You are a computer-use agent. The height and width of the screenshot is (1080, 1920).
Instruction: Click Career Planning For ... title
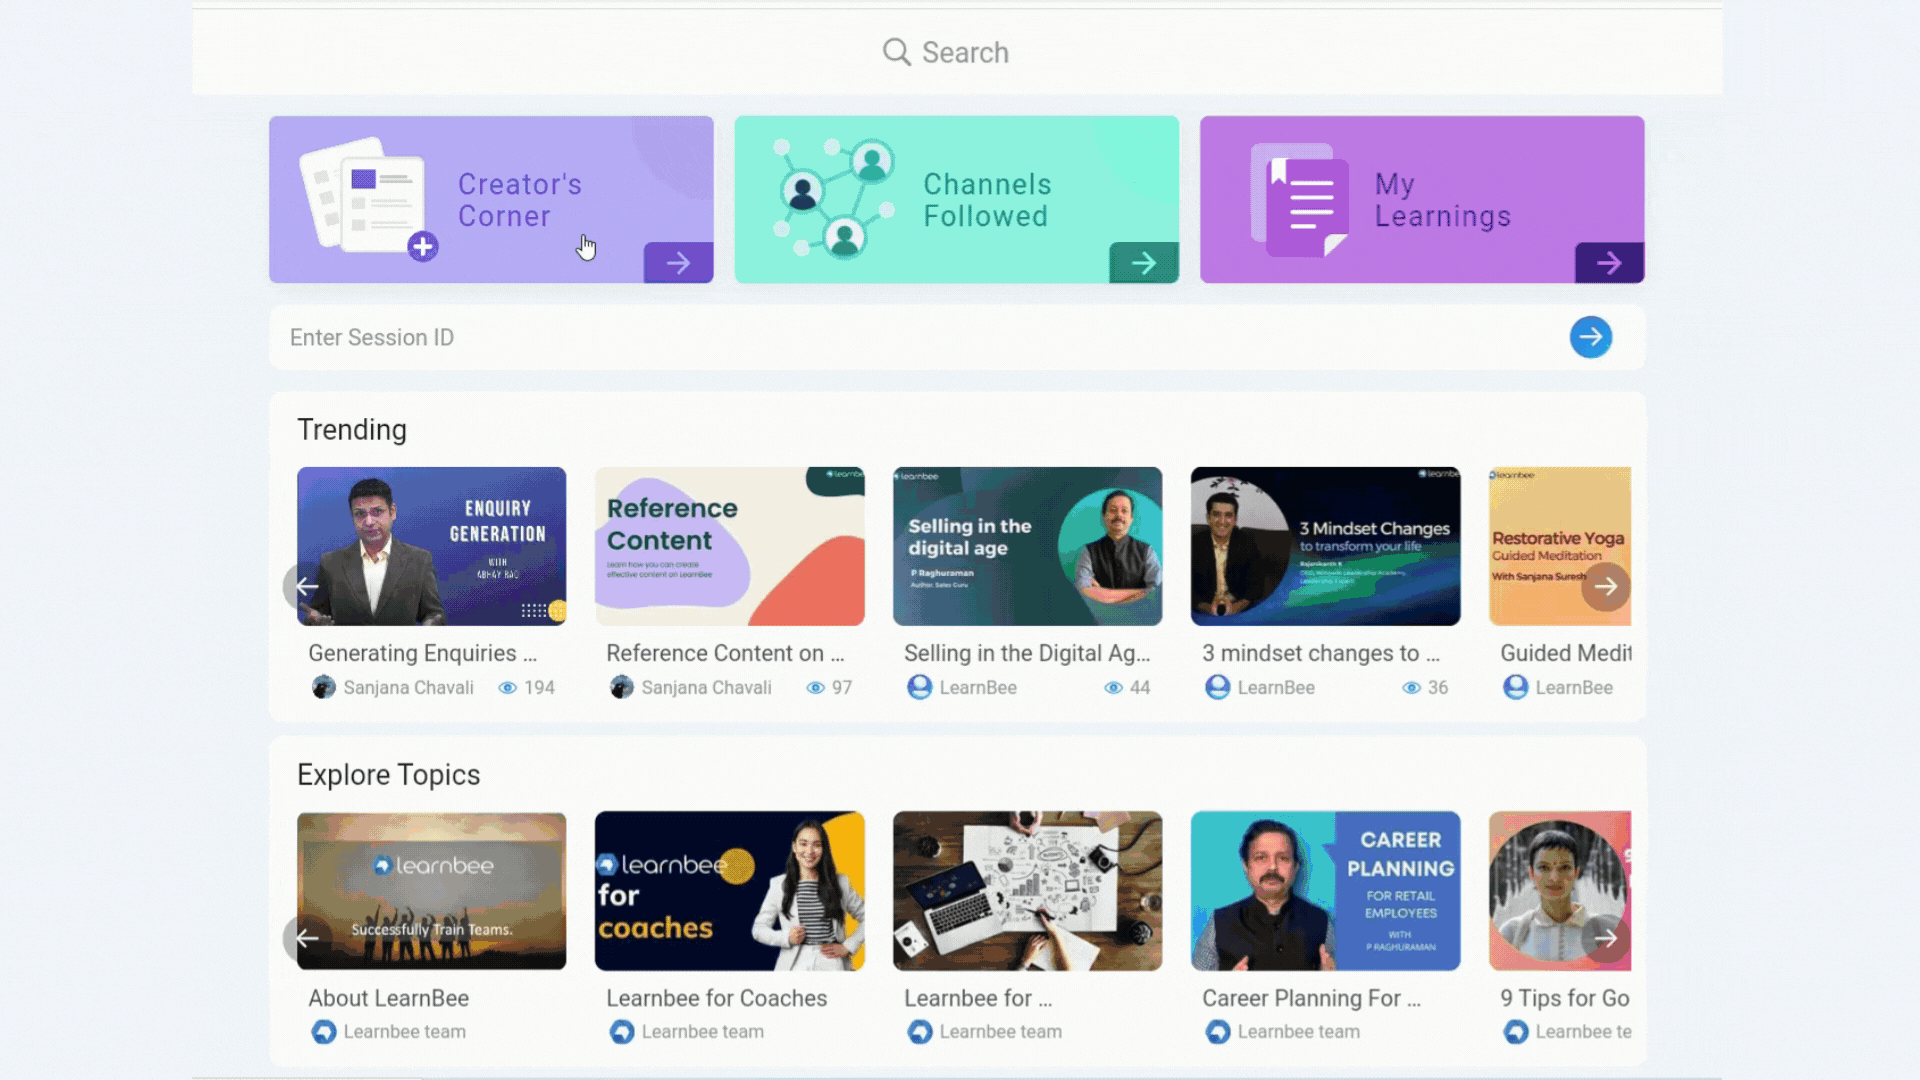[x=1311, y=998]
